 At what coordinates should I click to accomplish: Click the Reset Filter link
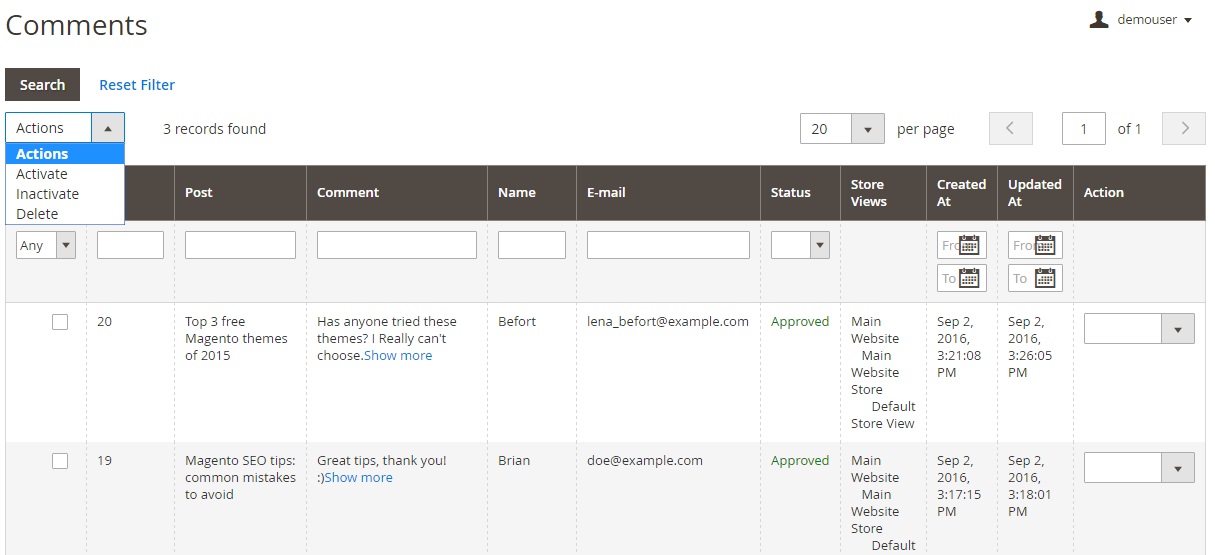(x=137, y=85)
